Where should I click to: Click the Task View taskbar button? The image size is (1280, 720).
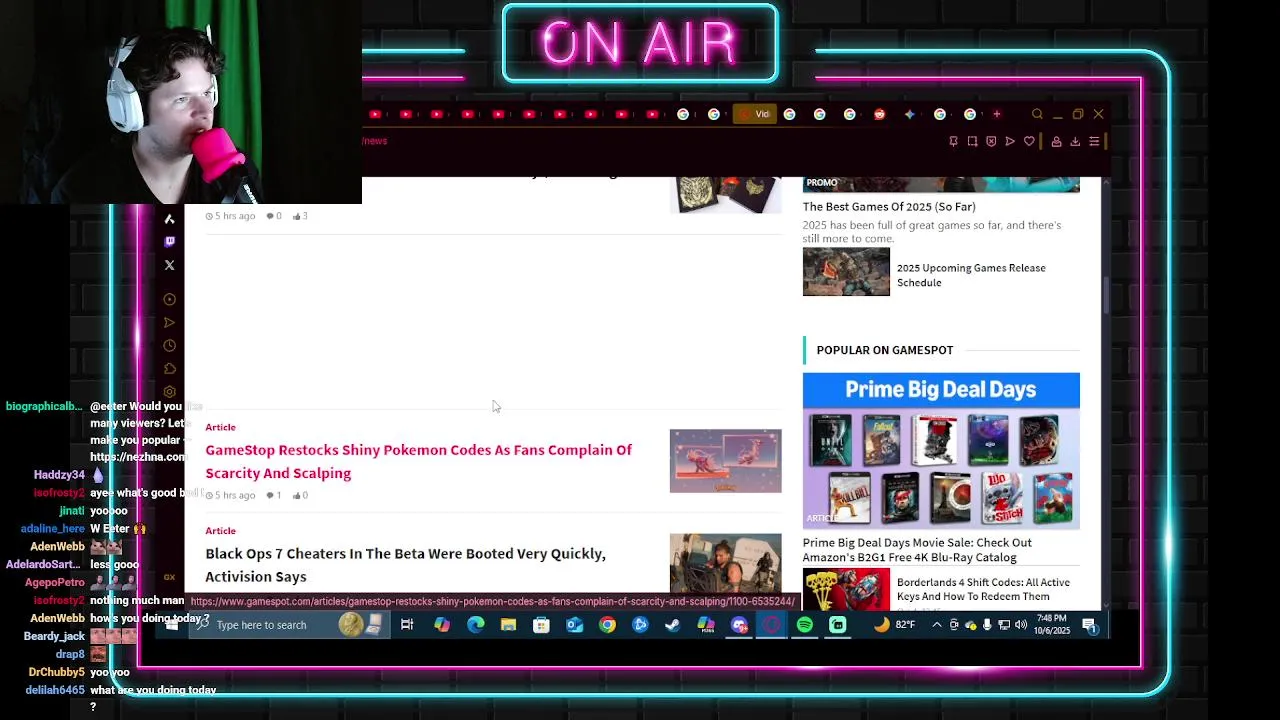(x=407, y=625)
